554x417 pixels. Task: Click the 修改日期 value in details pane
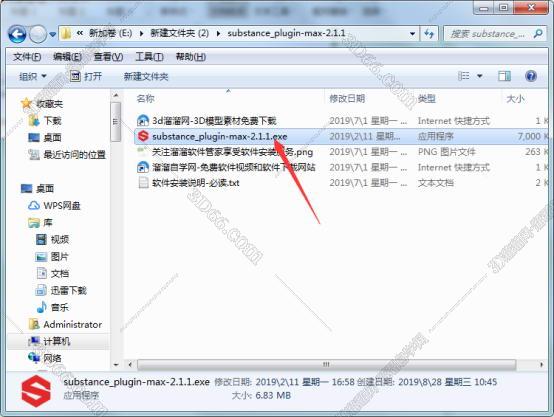point(304,382)
